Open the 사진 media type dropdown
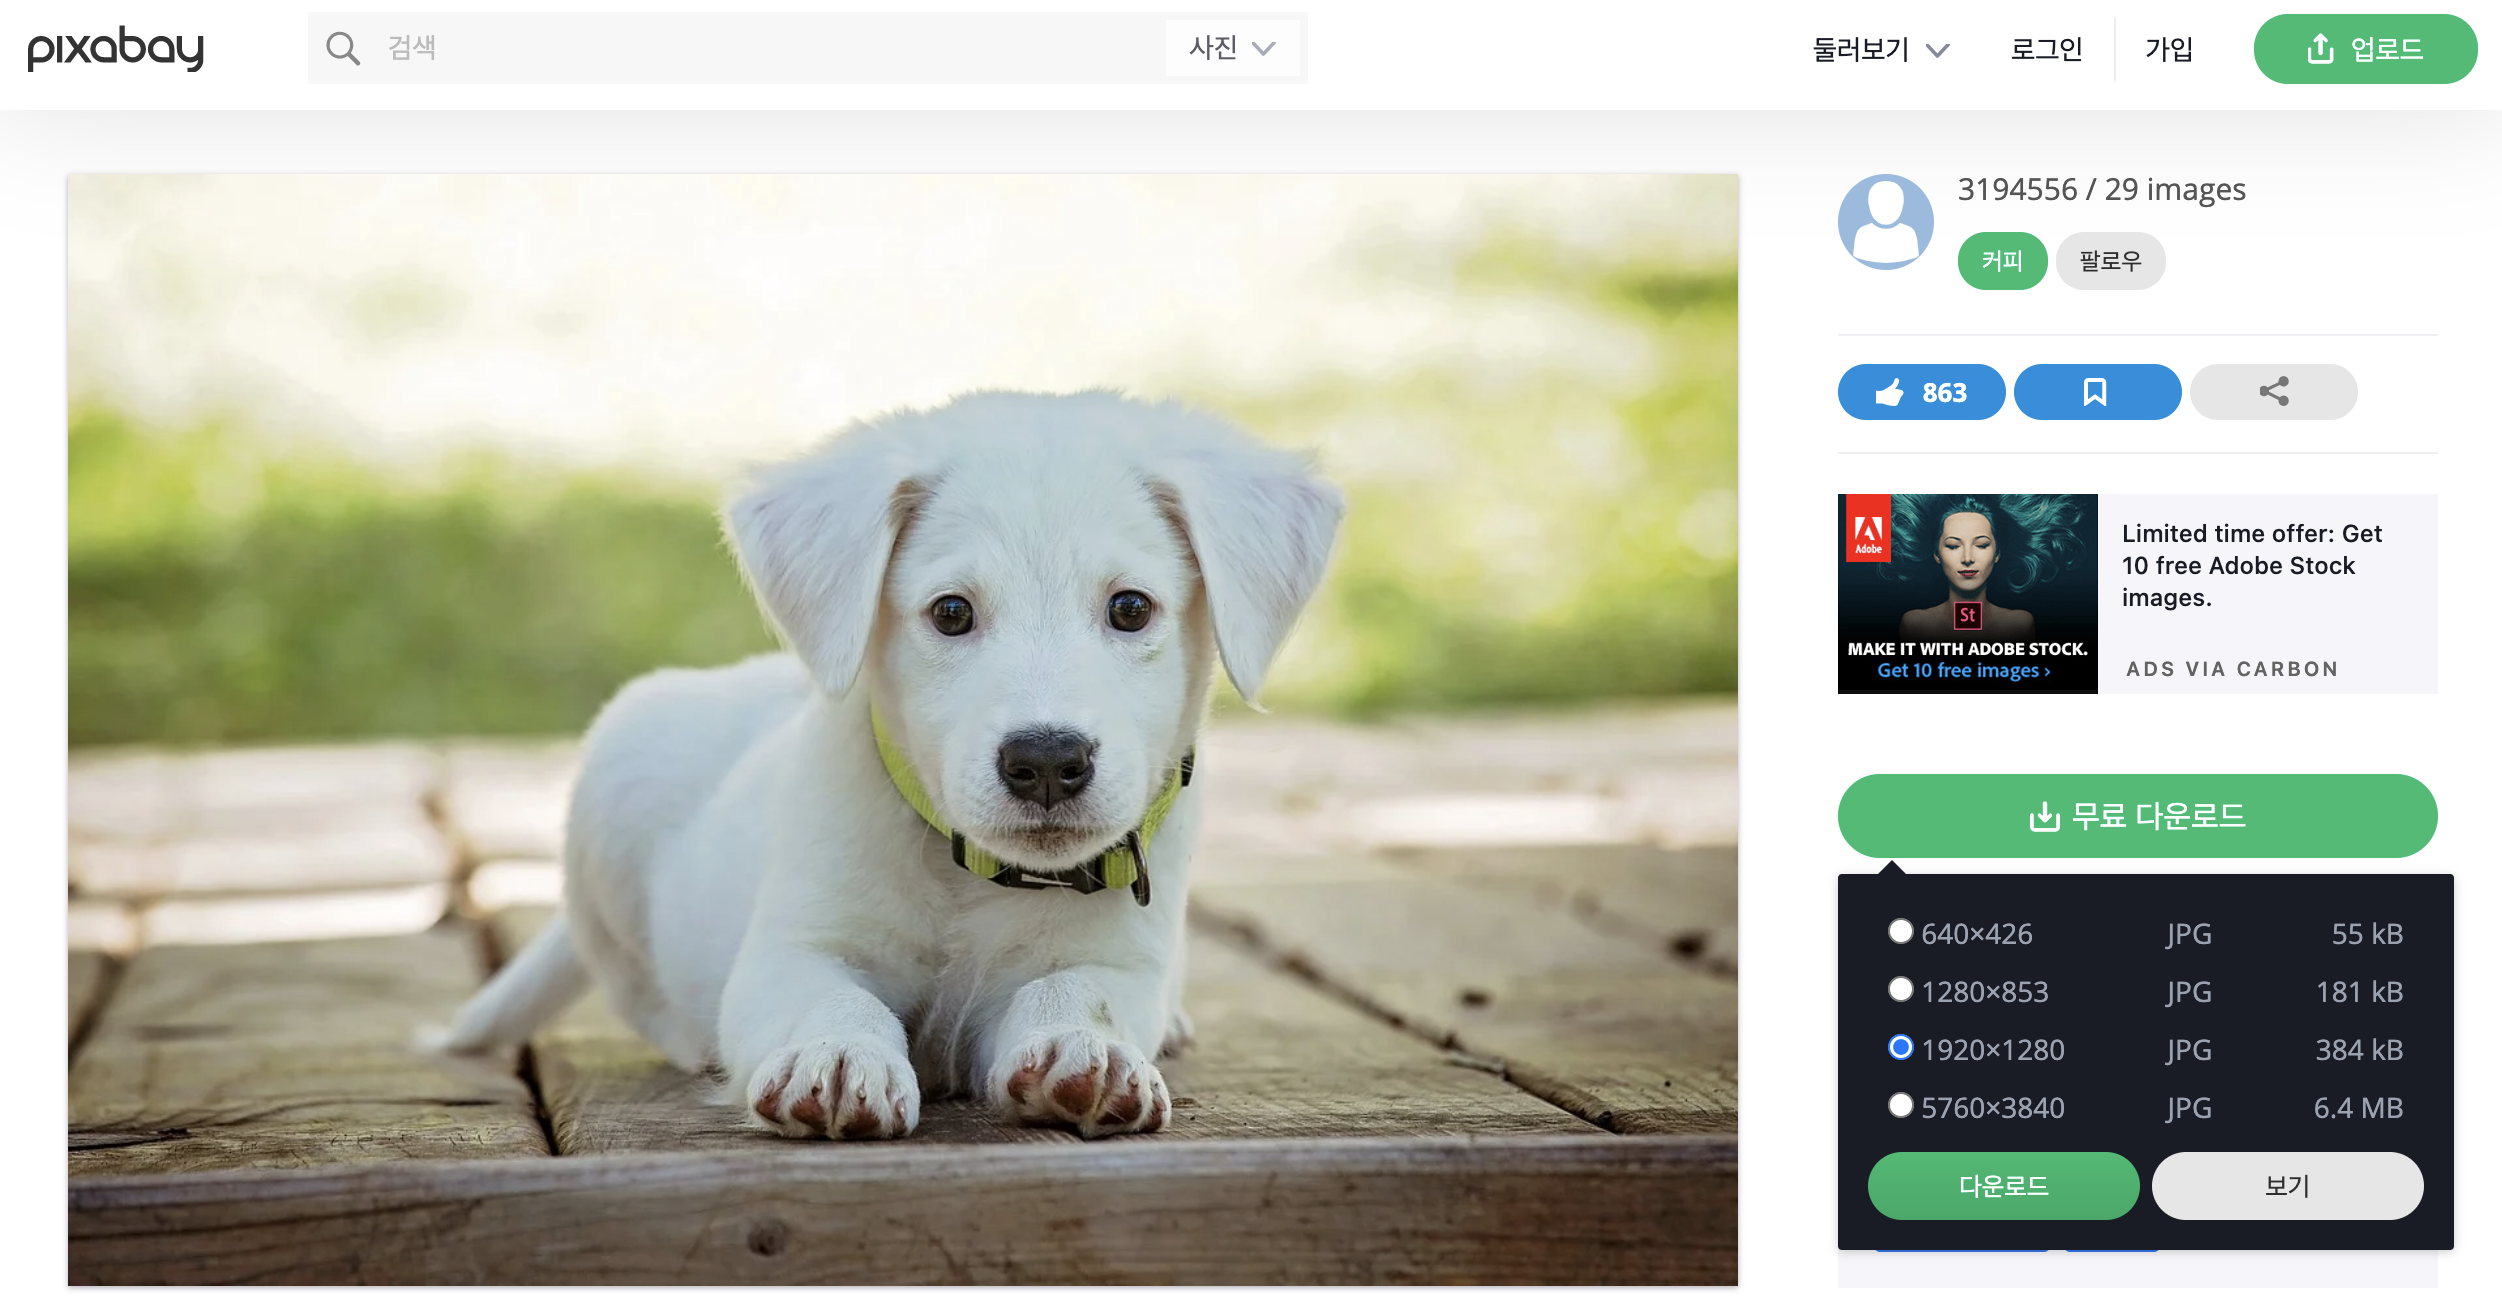The image size is (2502, 1308). coord(1231,48)
